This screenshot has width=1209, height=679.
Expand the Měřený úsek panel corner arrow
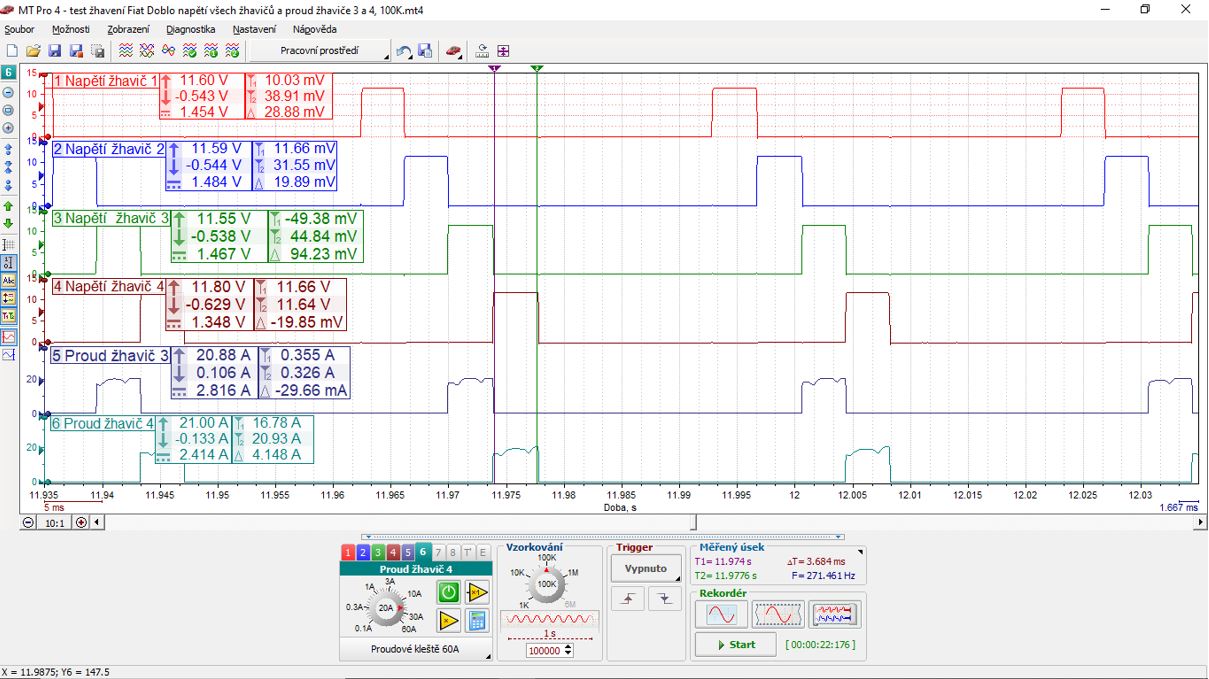(x=859, y=551)
